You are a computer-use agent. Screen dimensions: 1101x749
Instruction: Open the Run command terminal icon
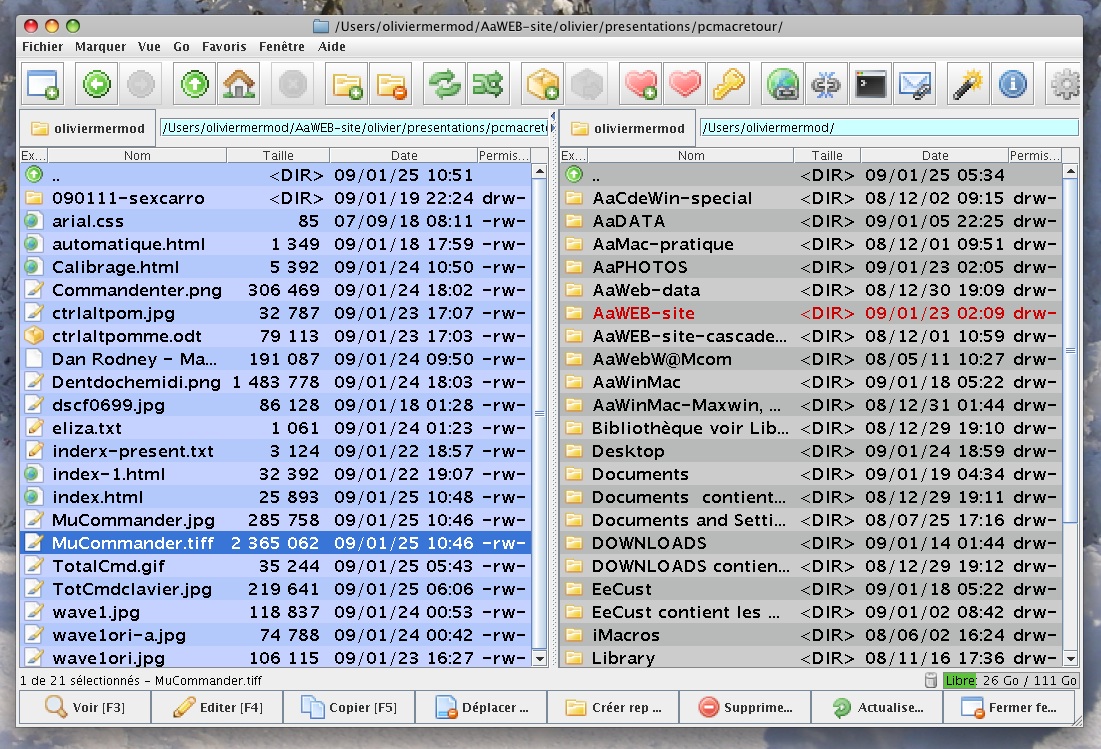(x=870, y=85)
